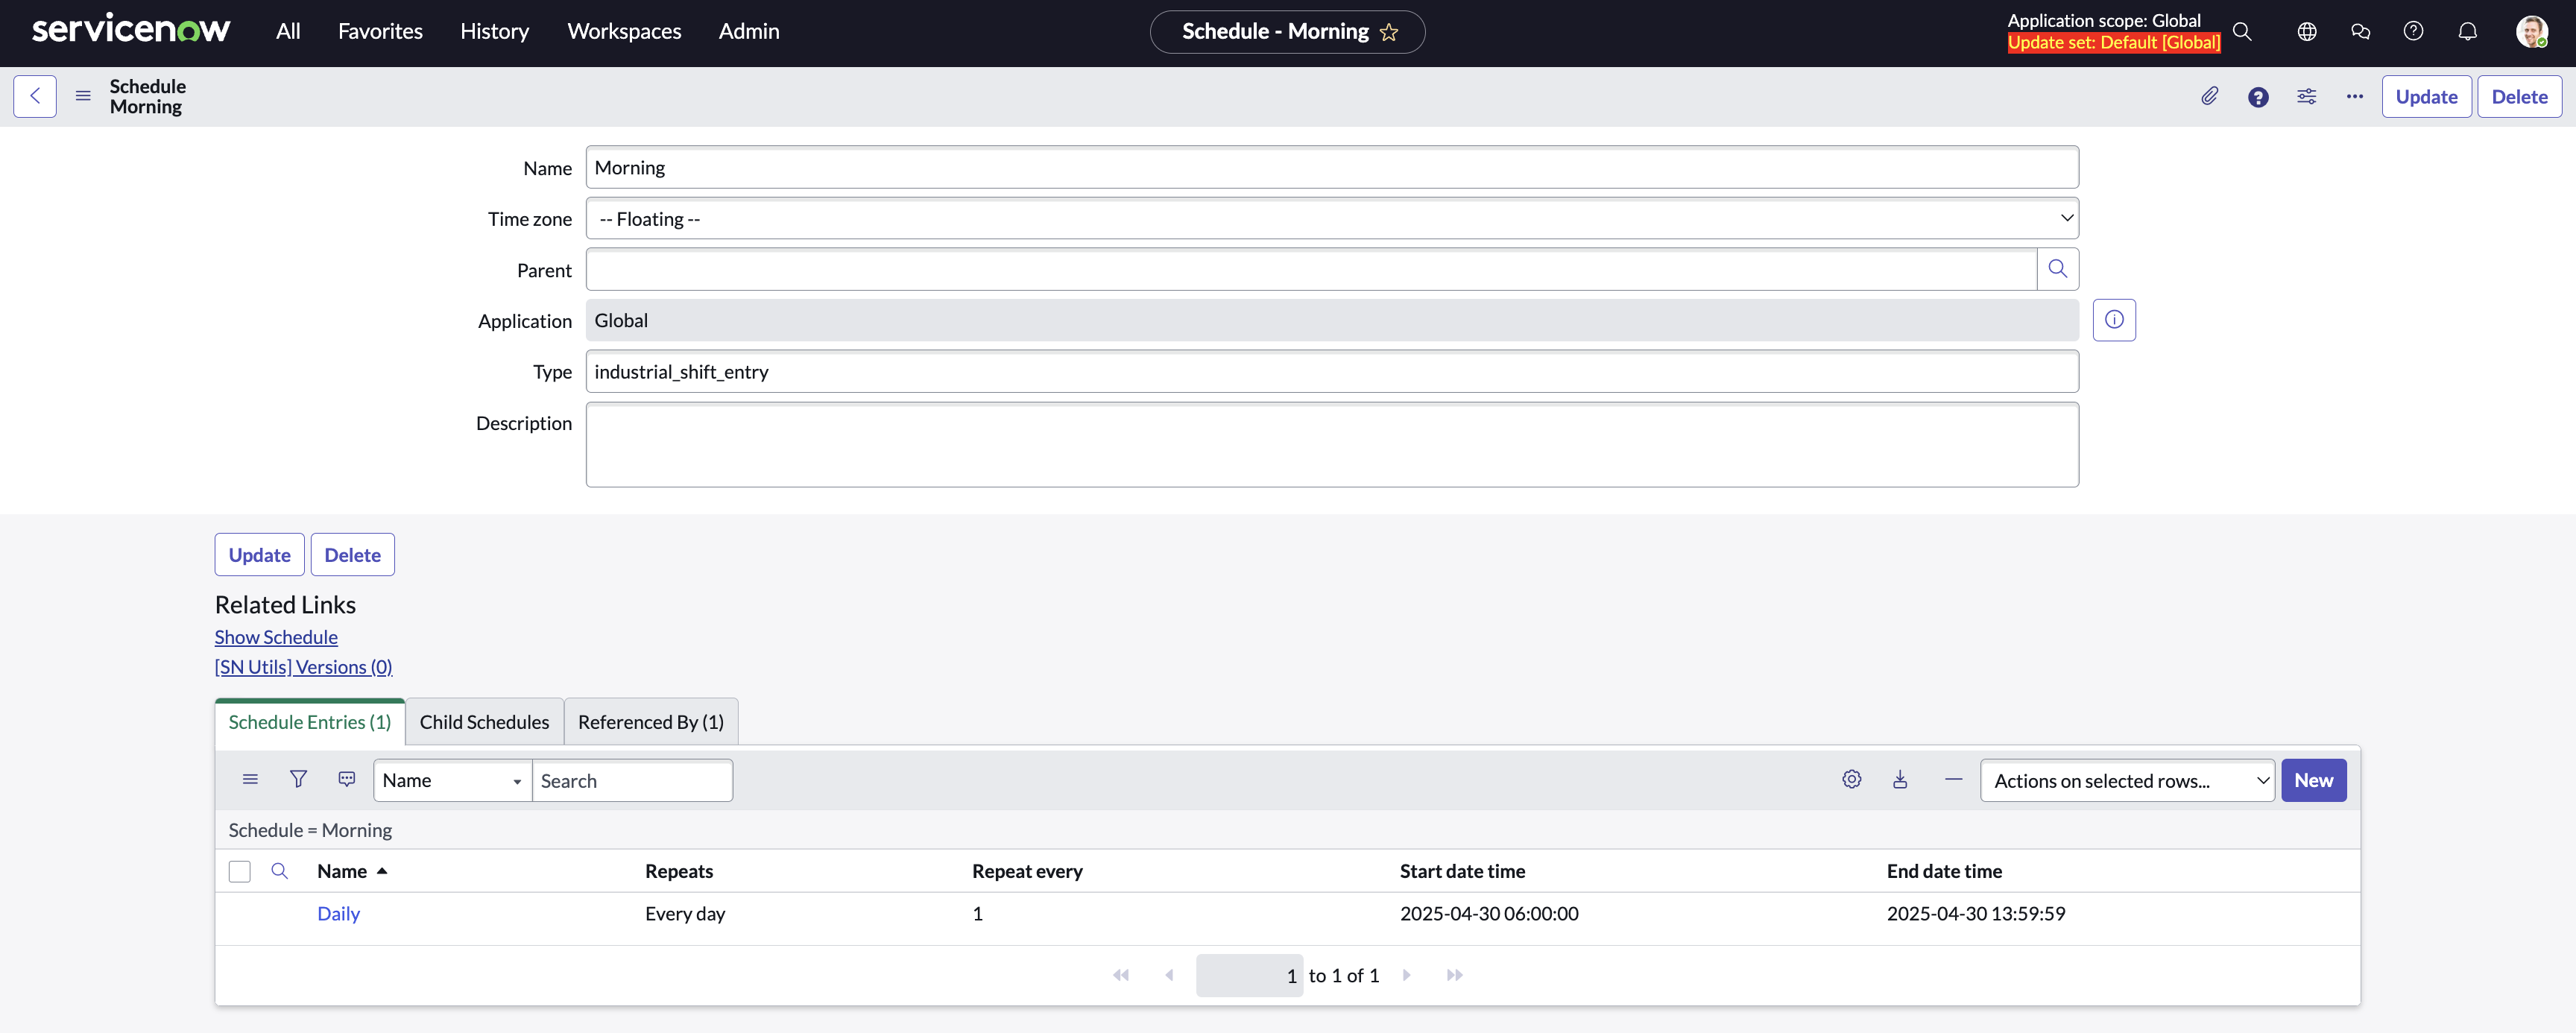Image resolution: width=2576 pixels, height=1033 pixels.
Task: Open the Time zone Floating dropdown
Action: click(1331, 218)
